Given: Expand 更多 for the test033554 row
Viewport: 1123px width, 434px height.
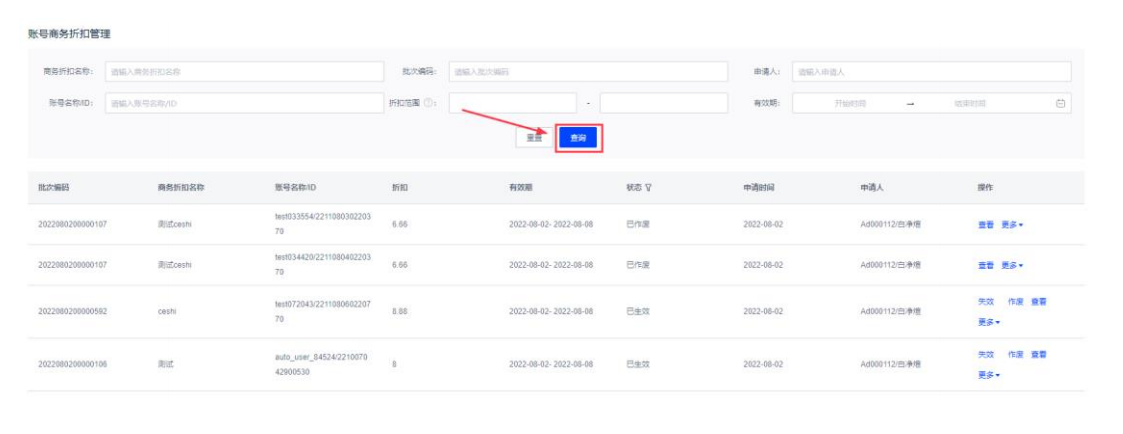Looking at the screenshot, I should click(x=1012, y=225).
